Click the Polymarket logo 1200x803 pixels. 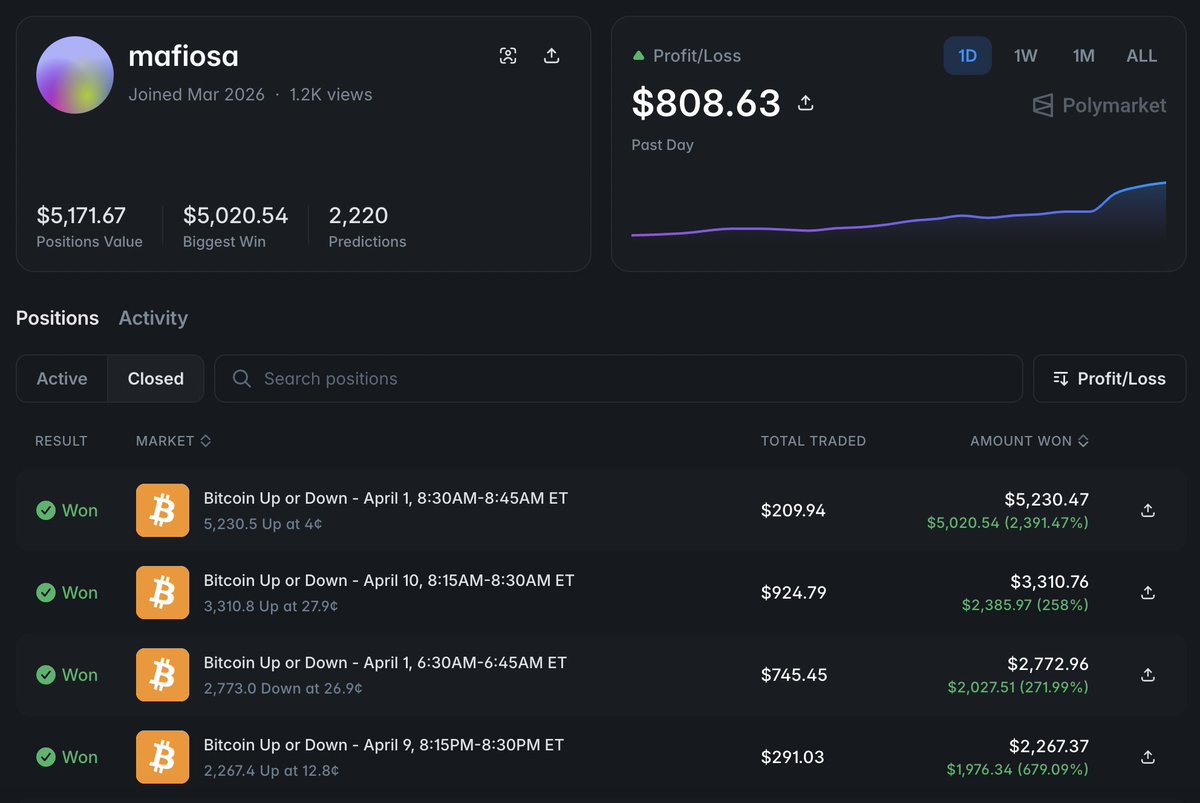pos(1099,105)
